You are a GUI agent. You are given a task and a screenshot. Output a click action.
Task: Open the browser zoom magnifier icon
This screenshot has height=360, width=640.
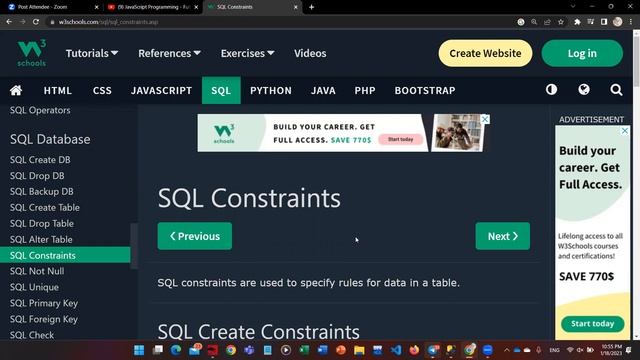click(x=534, y=22)
